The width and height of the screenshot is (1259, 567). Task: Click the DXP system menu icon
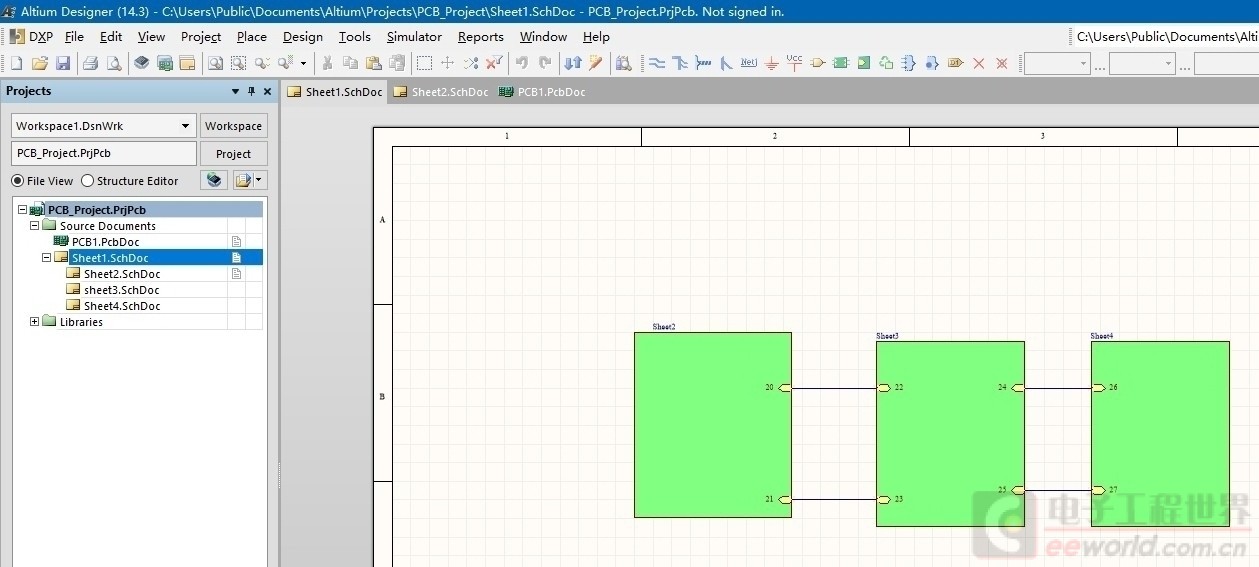click(x=30, y=36)
